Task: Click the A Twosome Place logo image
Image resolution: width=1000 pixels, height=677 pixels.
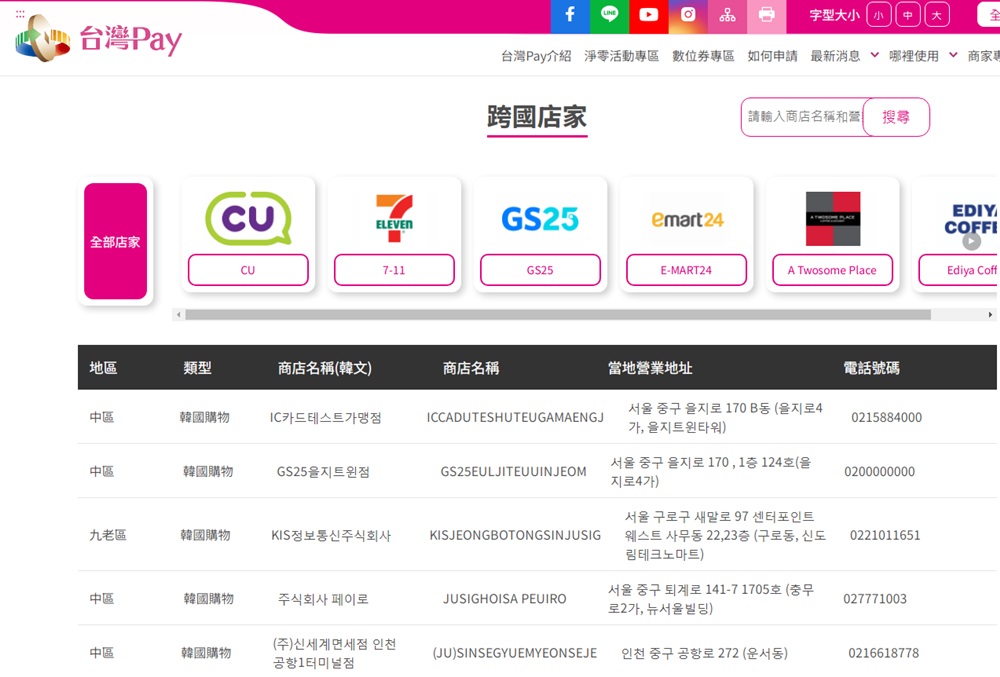Action: (x=833, y=219)
